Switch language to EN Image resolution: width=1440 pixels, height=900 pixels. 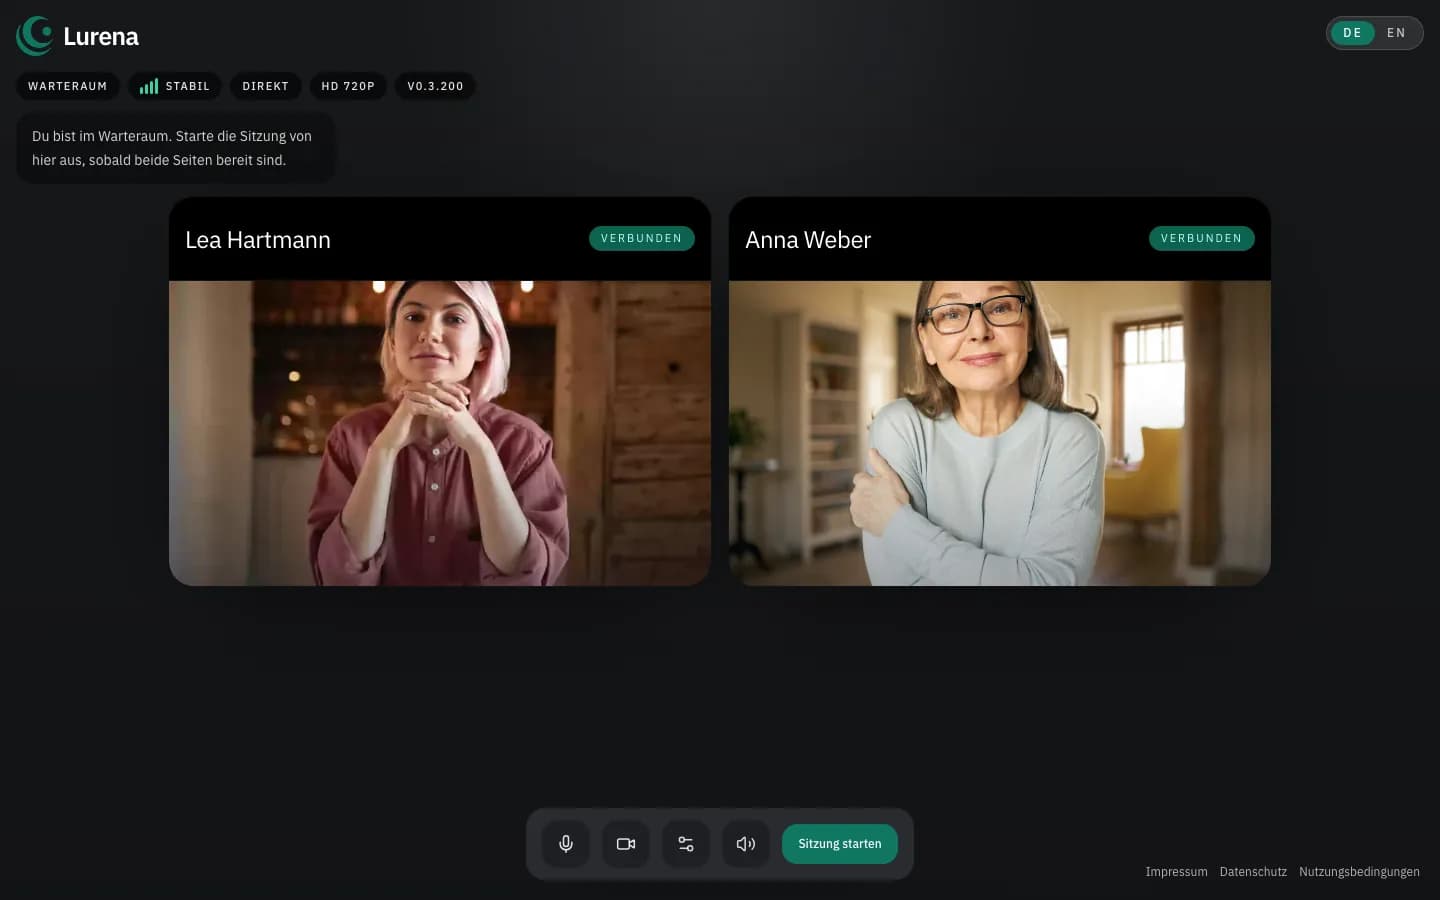point(1396,33)
